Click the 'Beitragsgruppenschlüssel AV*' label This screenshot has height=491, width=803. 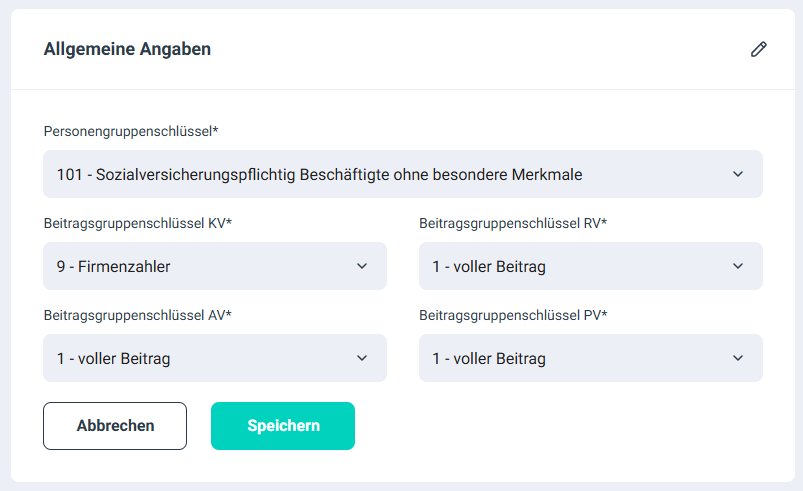click(137, 315)
